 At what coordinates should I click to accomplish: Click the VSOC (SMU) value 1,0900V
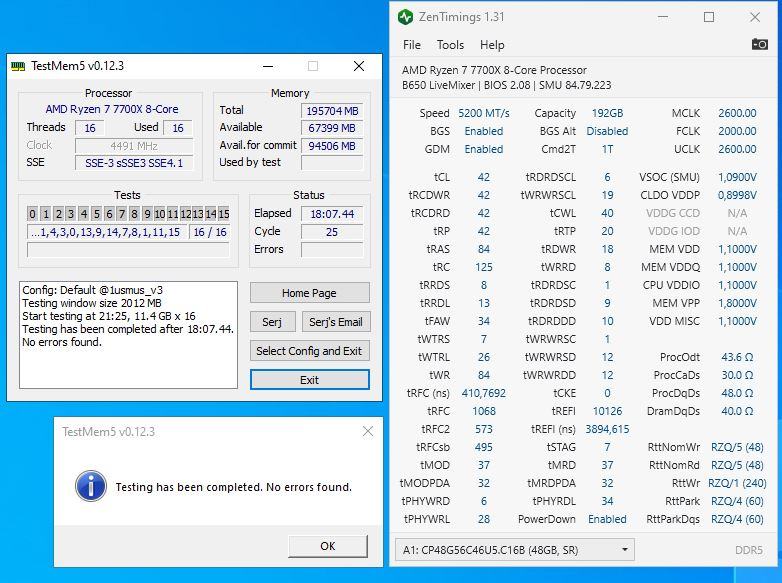point(737,177)
